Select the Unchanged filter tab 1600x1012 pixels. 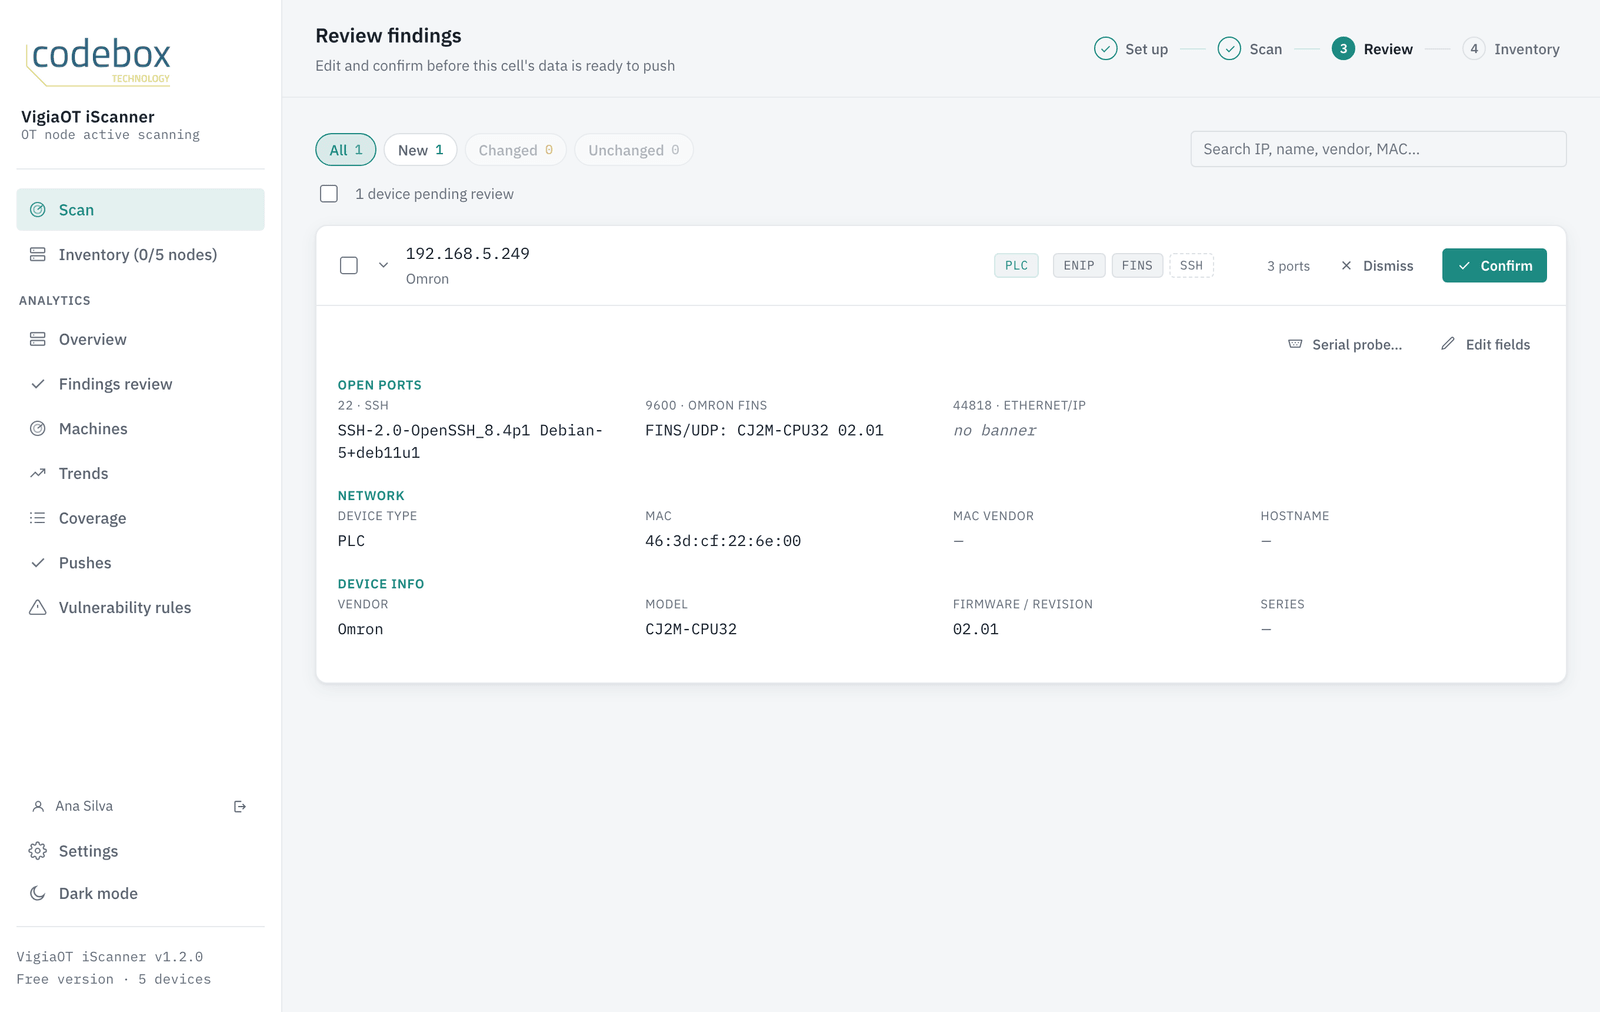[x=633, y=150]
